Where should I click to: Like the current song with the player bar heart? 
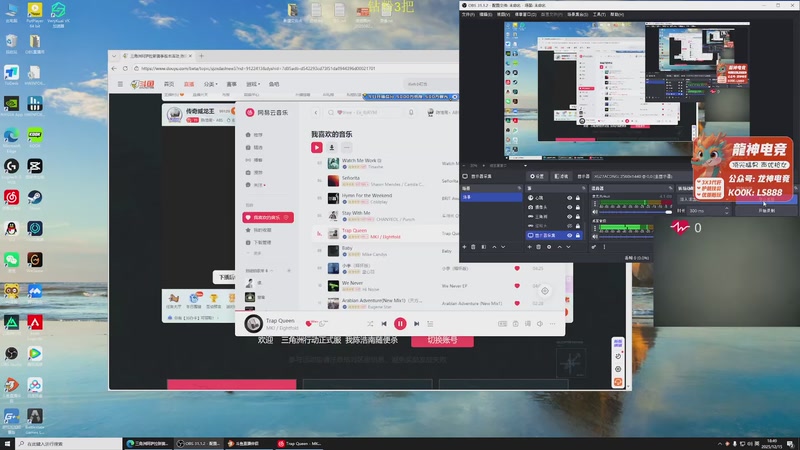[308, 323]
